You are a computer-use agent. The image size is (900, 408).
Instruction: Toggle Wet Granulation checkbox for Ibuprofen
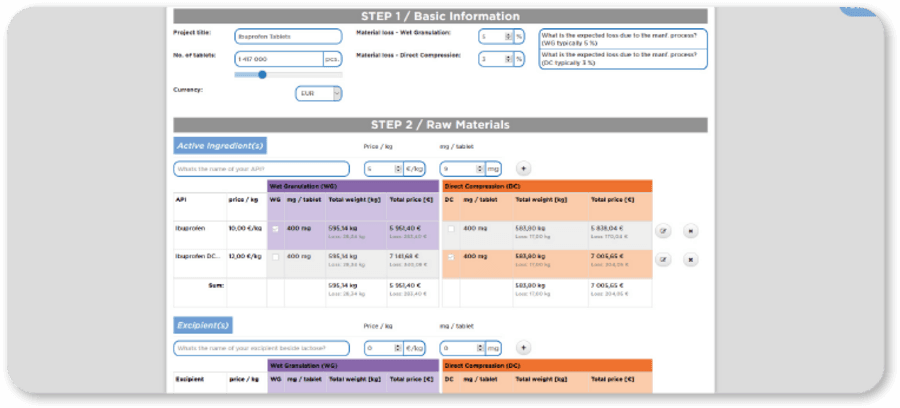276,229
